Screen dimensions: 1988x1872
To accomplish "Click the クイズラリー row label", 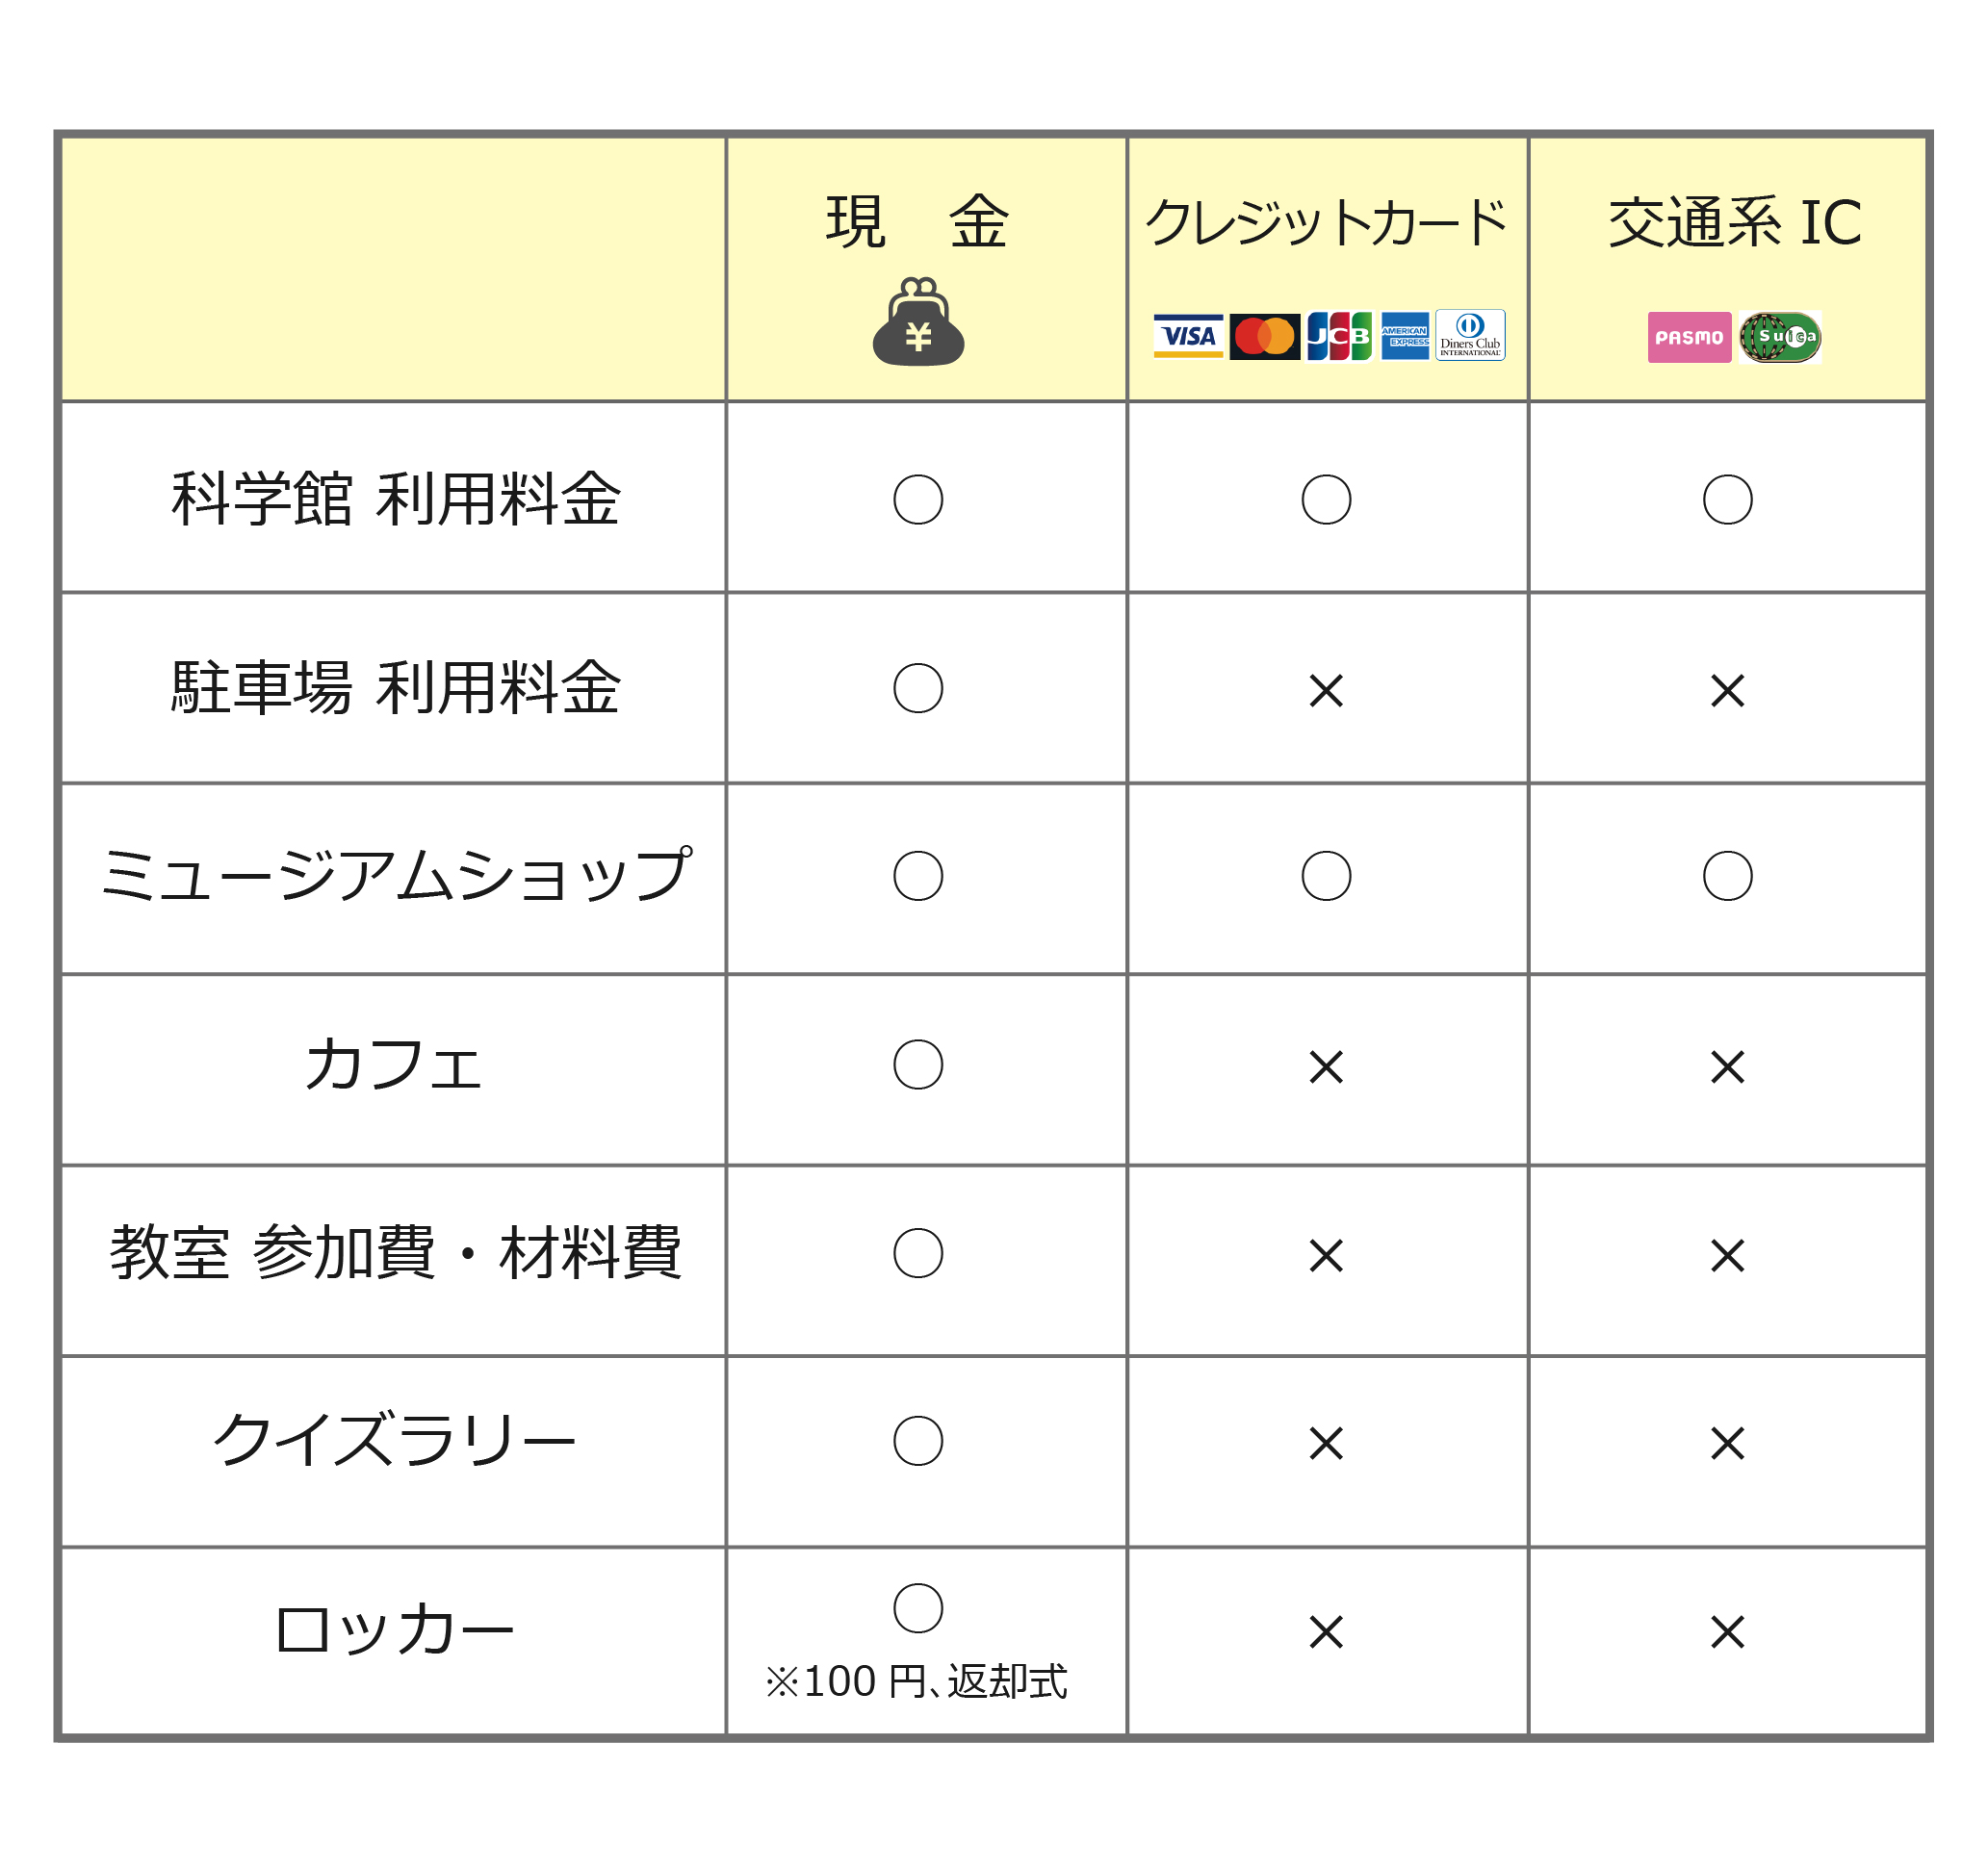I will pos(394,1440).
